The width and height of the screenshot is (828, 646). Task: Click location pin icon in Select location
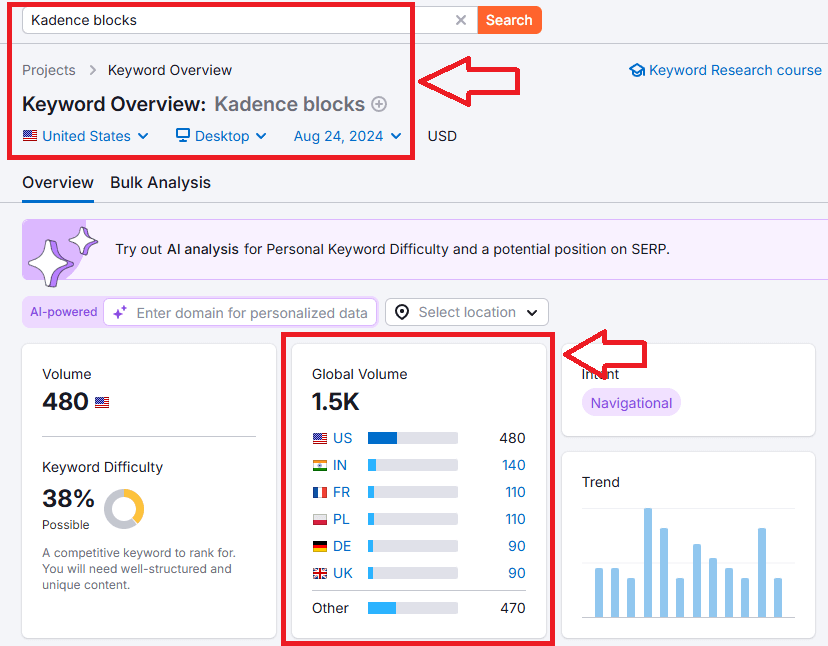pos(402,312)
